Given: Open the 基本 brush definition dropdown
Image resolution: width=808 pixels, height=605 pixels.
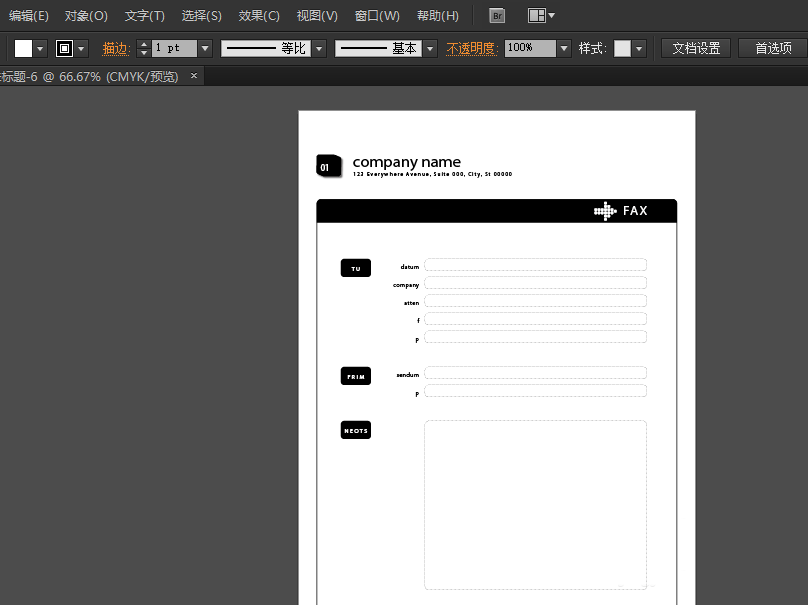Looking at the screenshot, I should tap(430, 48).
